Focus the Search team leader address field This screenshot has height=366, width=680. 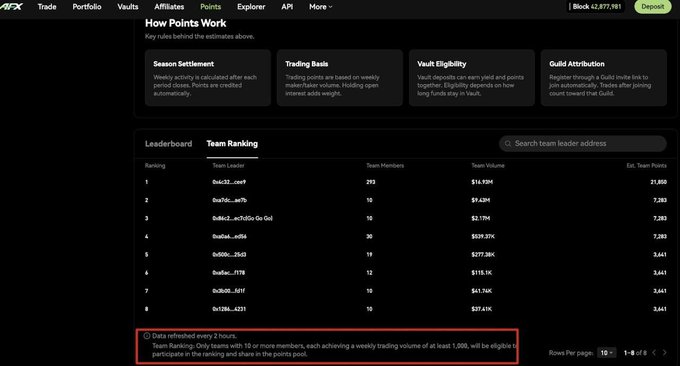pos(582,144)
